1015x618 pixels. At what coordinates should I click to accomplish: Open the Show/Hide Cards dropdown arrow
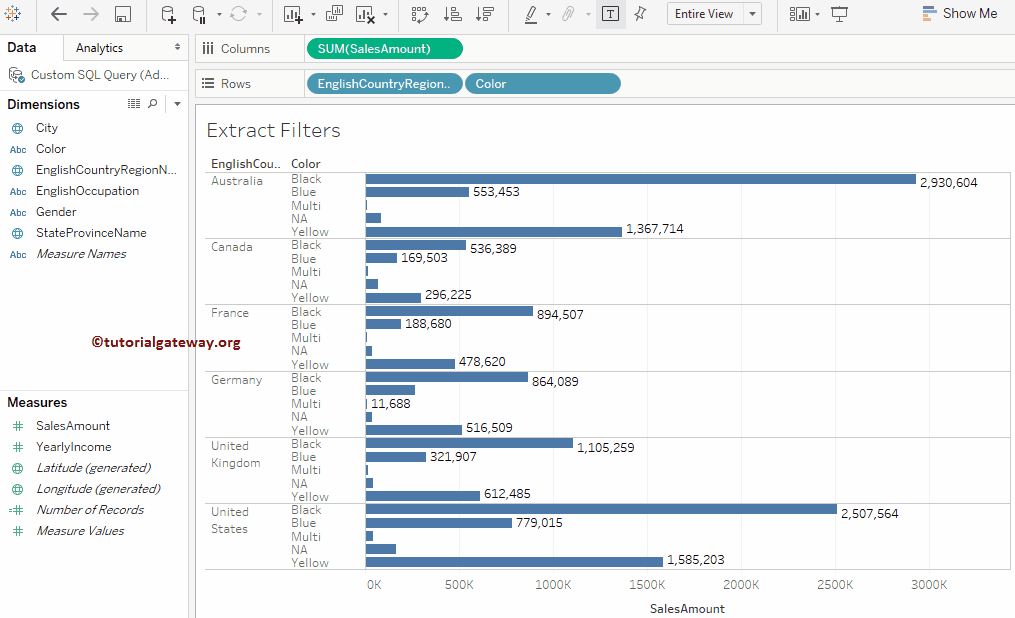[817, 13]
